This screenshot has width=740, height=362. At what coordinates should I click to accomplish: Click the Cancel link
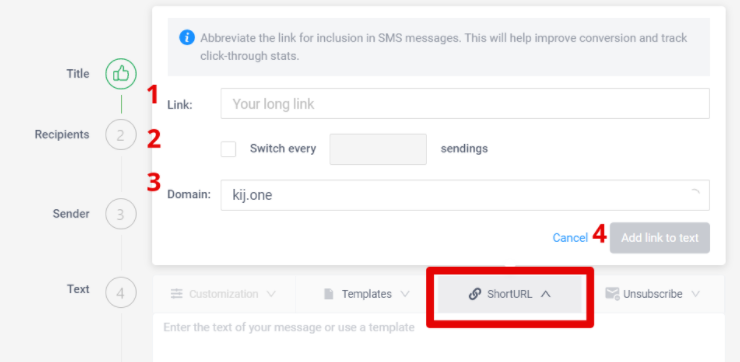570,238
